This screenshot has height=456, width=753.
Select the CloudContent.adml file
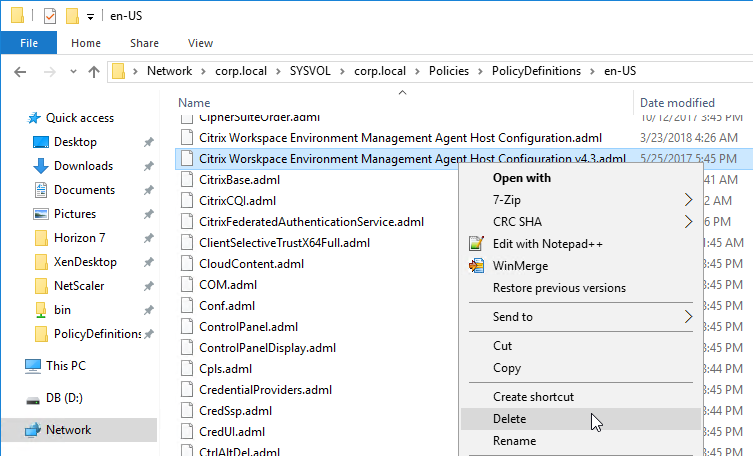252,264
